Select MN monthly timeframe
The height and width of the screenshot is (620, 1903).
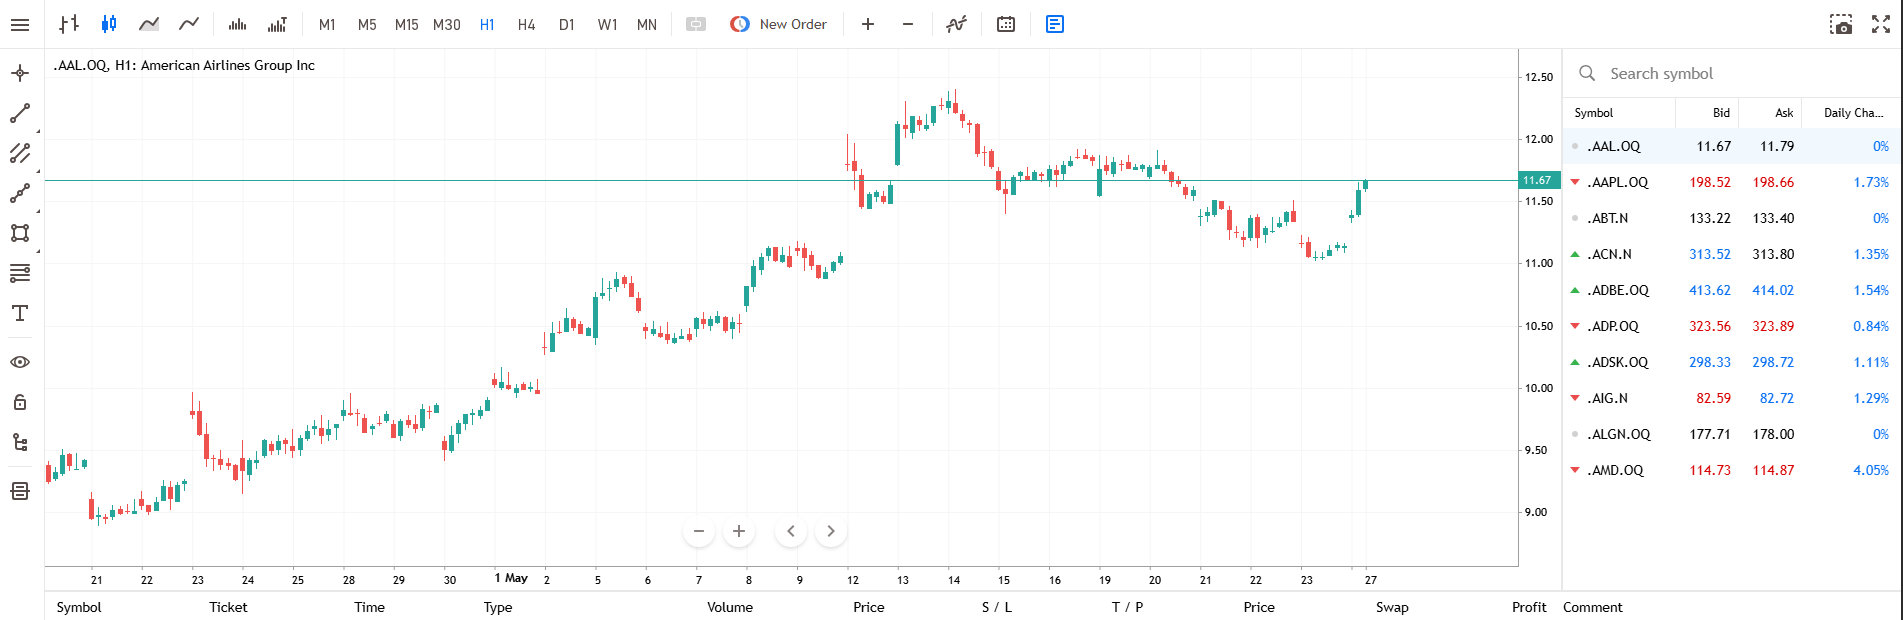[647, 24]
